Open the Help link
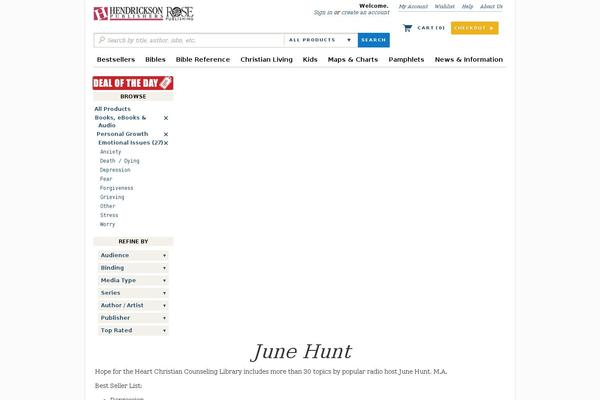600x400 pixels. (x=467, y=7)
